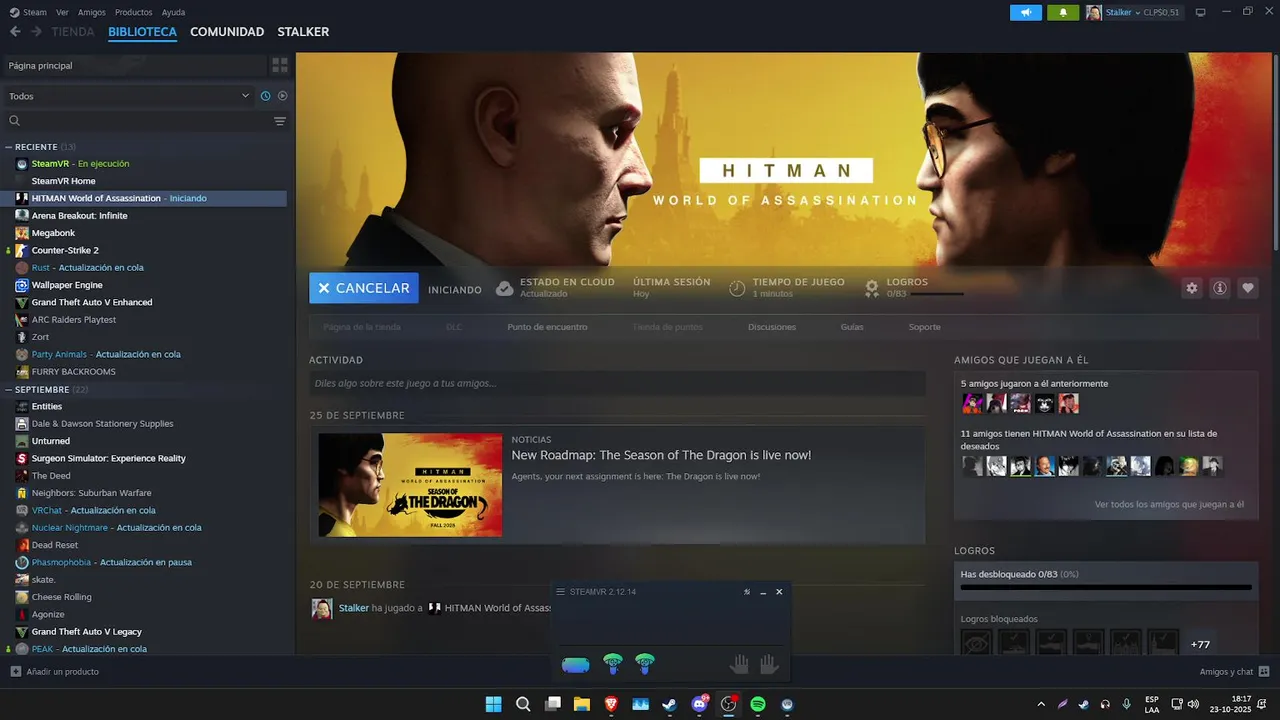Open Discord from the taskbar
1280x720 pixels.
699,704
